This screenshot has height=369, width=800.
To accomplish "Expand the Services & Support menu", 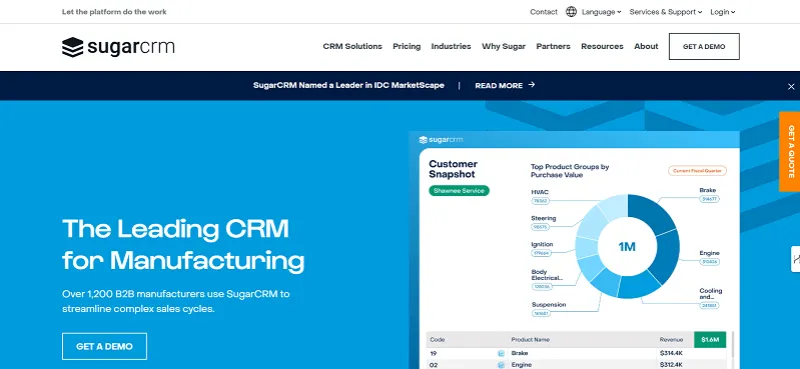I will [x=666, y=12].
